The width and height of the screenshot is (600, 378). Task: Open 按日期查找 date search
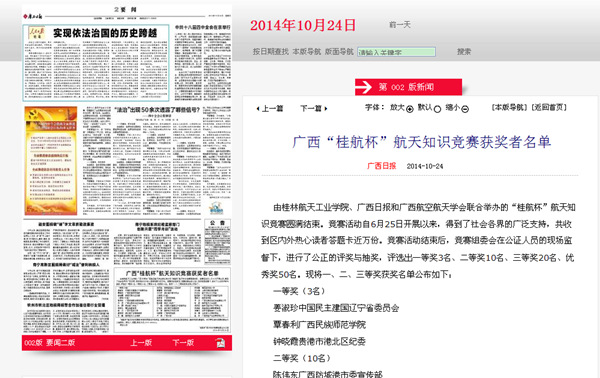271,51
